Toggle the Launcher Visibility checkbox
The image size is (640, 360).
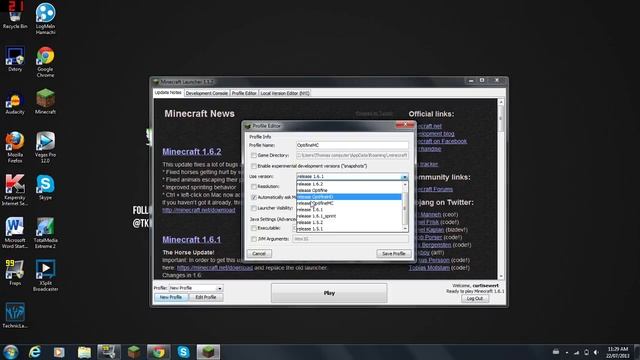coord(253,208)
